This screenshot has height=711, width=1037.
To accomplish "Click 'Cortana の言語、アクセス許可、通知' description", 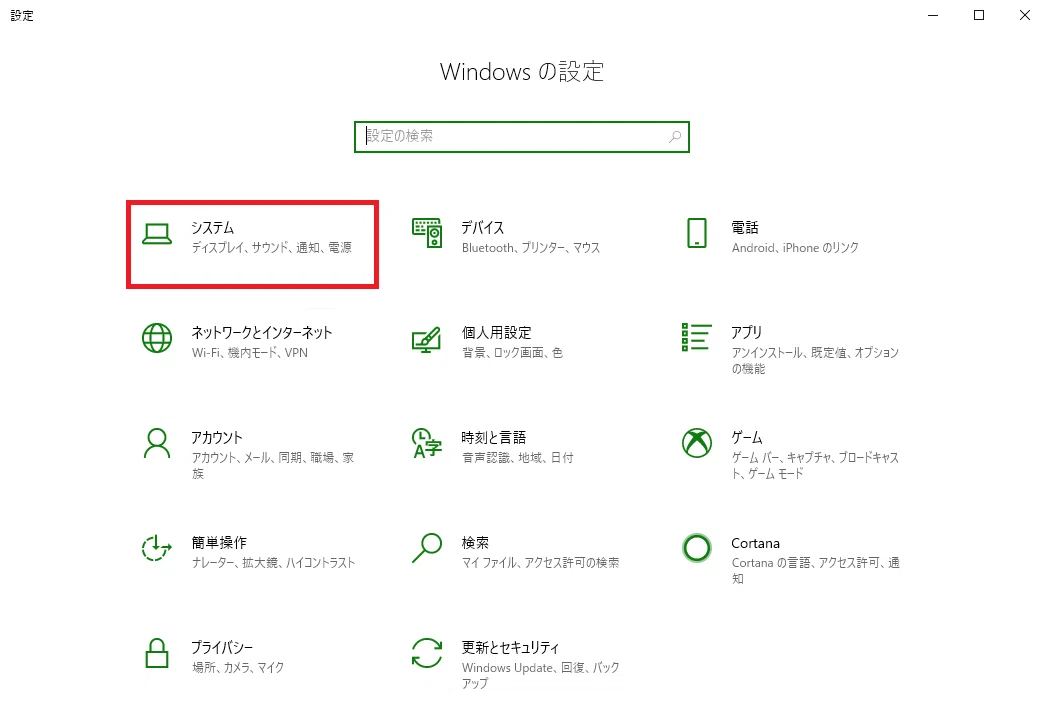I will tap(815, 571).
